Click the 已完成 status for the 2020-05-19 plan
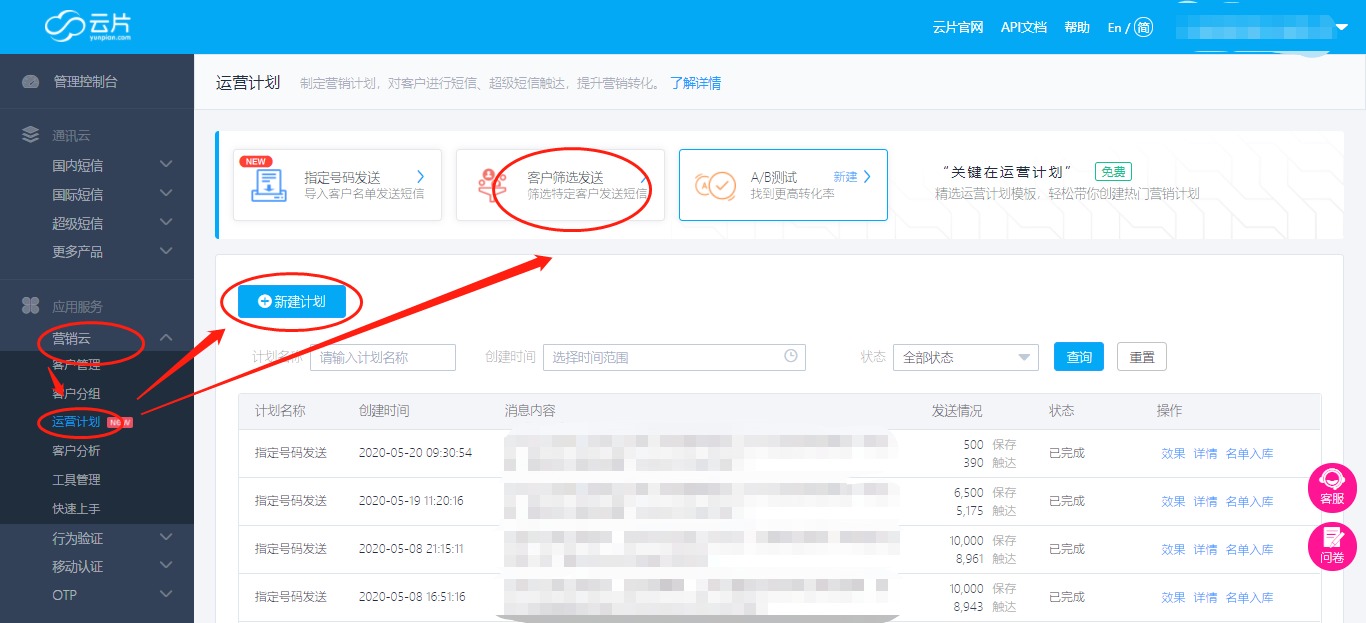1366x623 pixels. pyautogui.click(x=1067, y=501)
